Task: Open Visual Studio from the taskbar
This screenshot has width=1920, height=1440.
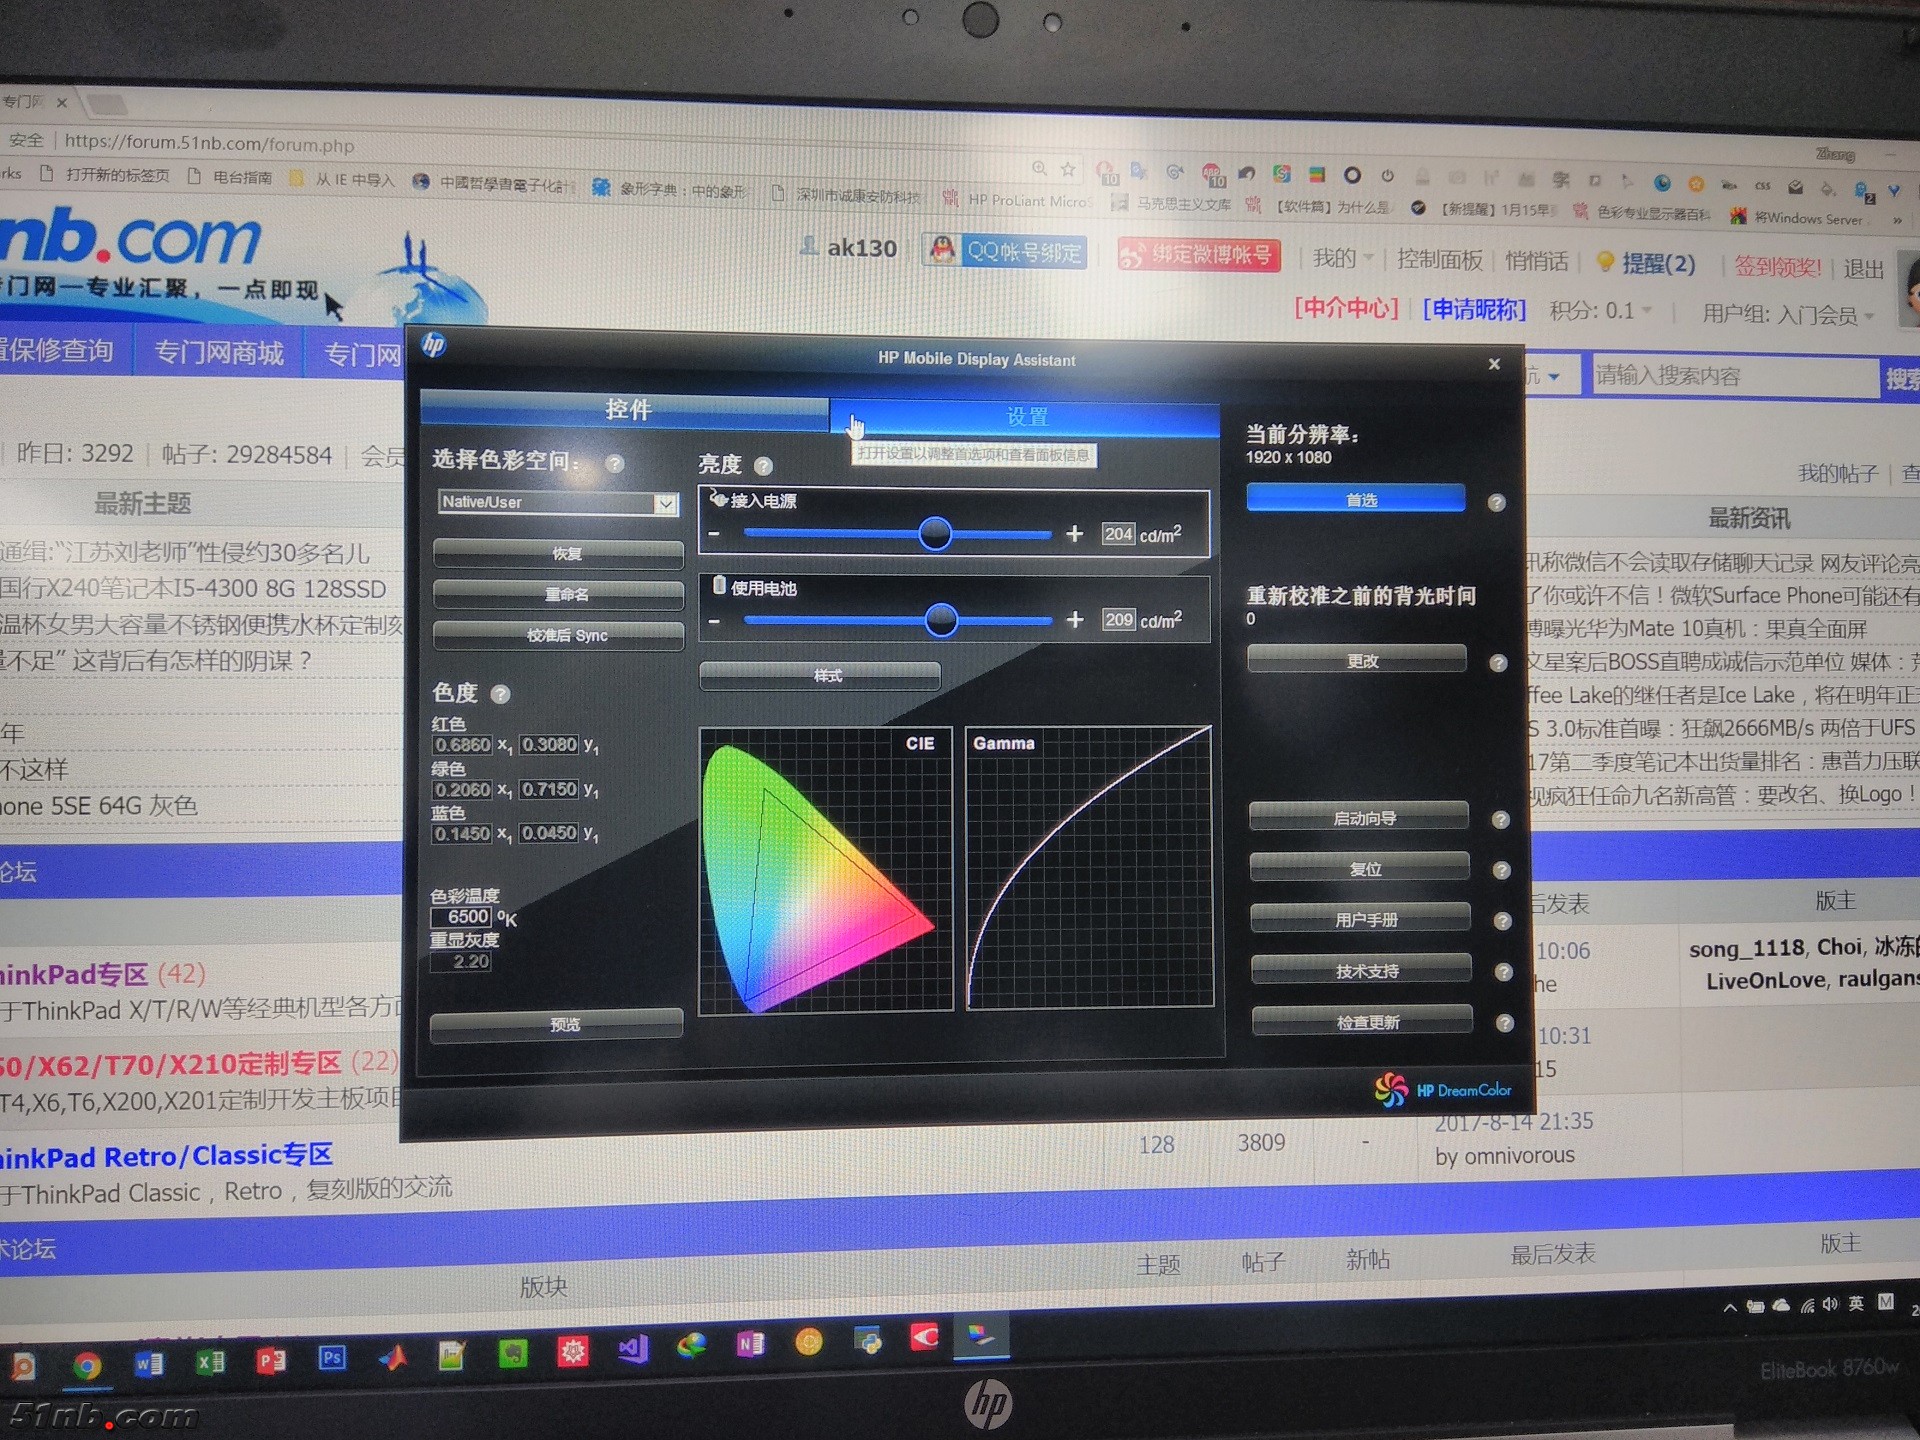Action: (634, 1349)
